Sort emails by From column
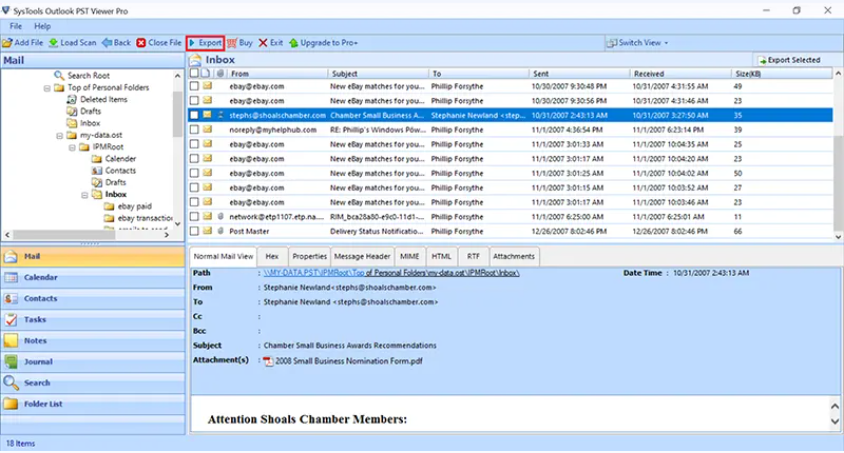The image size is (844, 453). pos(277,74)
